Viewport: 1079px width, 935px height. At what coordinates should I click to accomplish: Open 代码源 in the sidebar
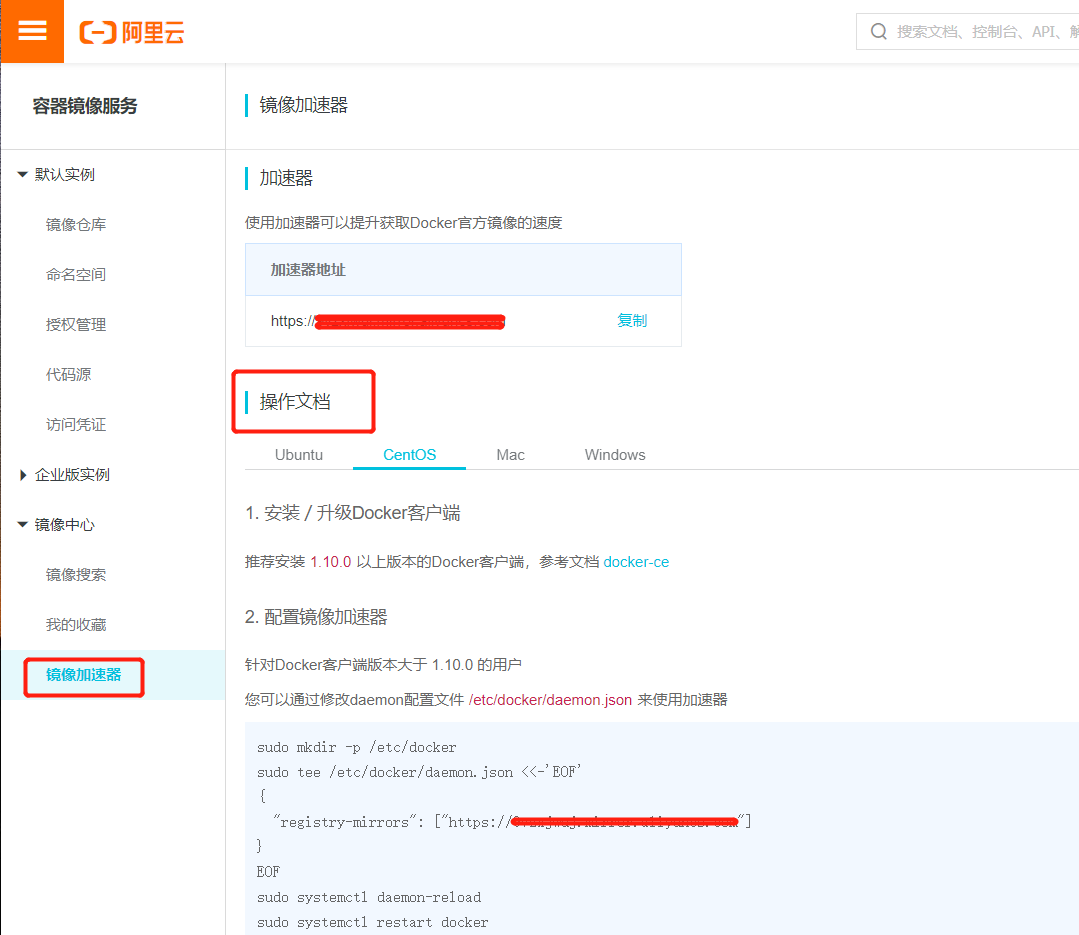68,374
